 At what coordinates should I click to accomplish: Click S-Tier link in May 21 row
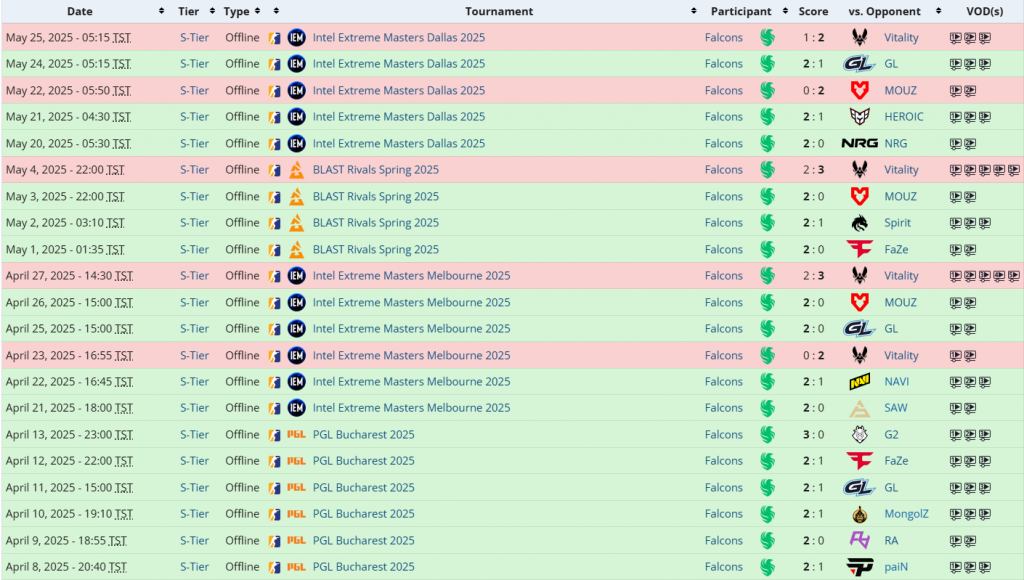[195, 116]
